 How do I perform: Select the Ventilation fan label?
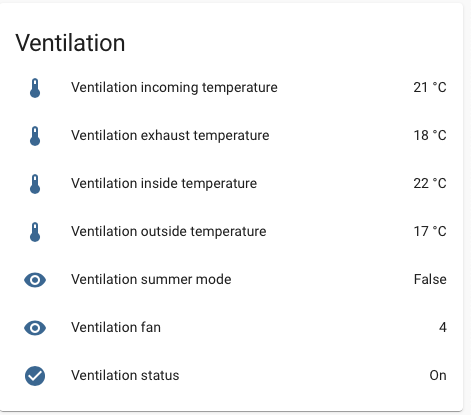click(x=116, y=328)
